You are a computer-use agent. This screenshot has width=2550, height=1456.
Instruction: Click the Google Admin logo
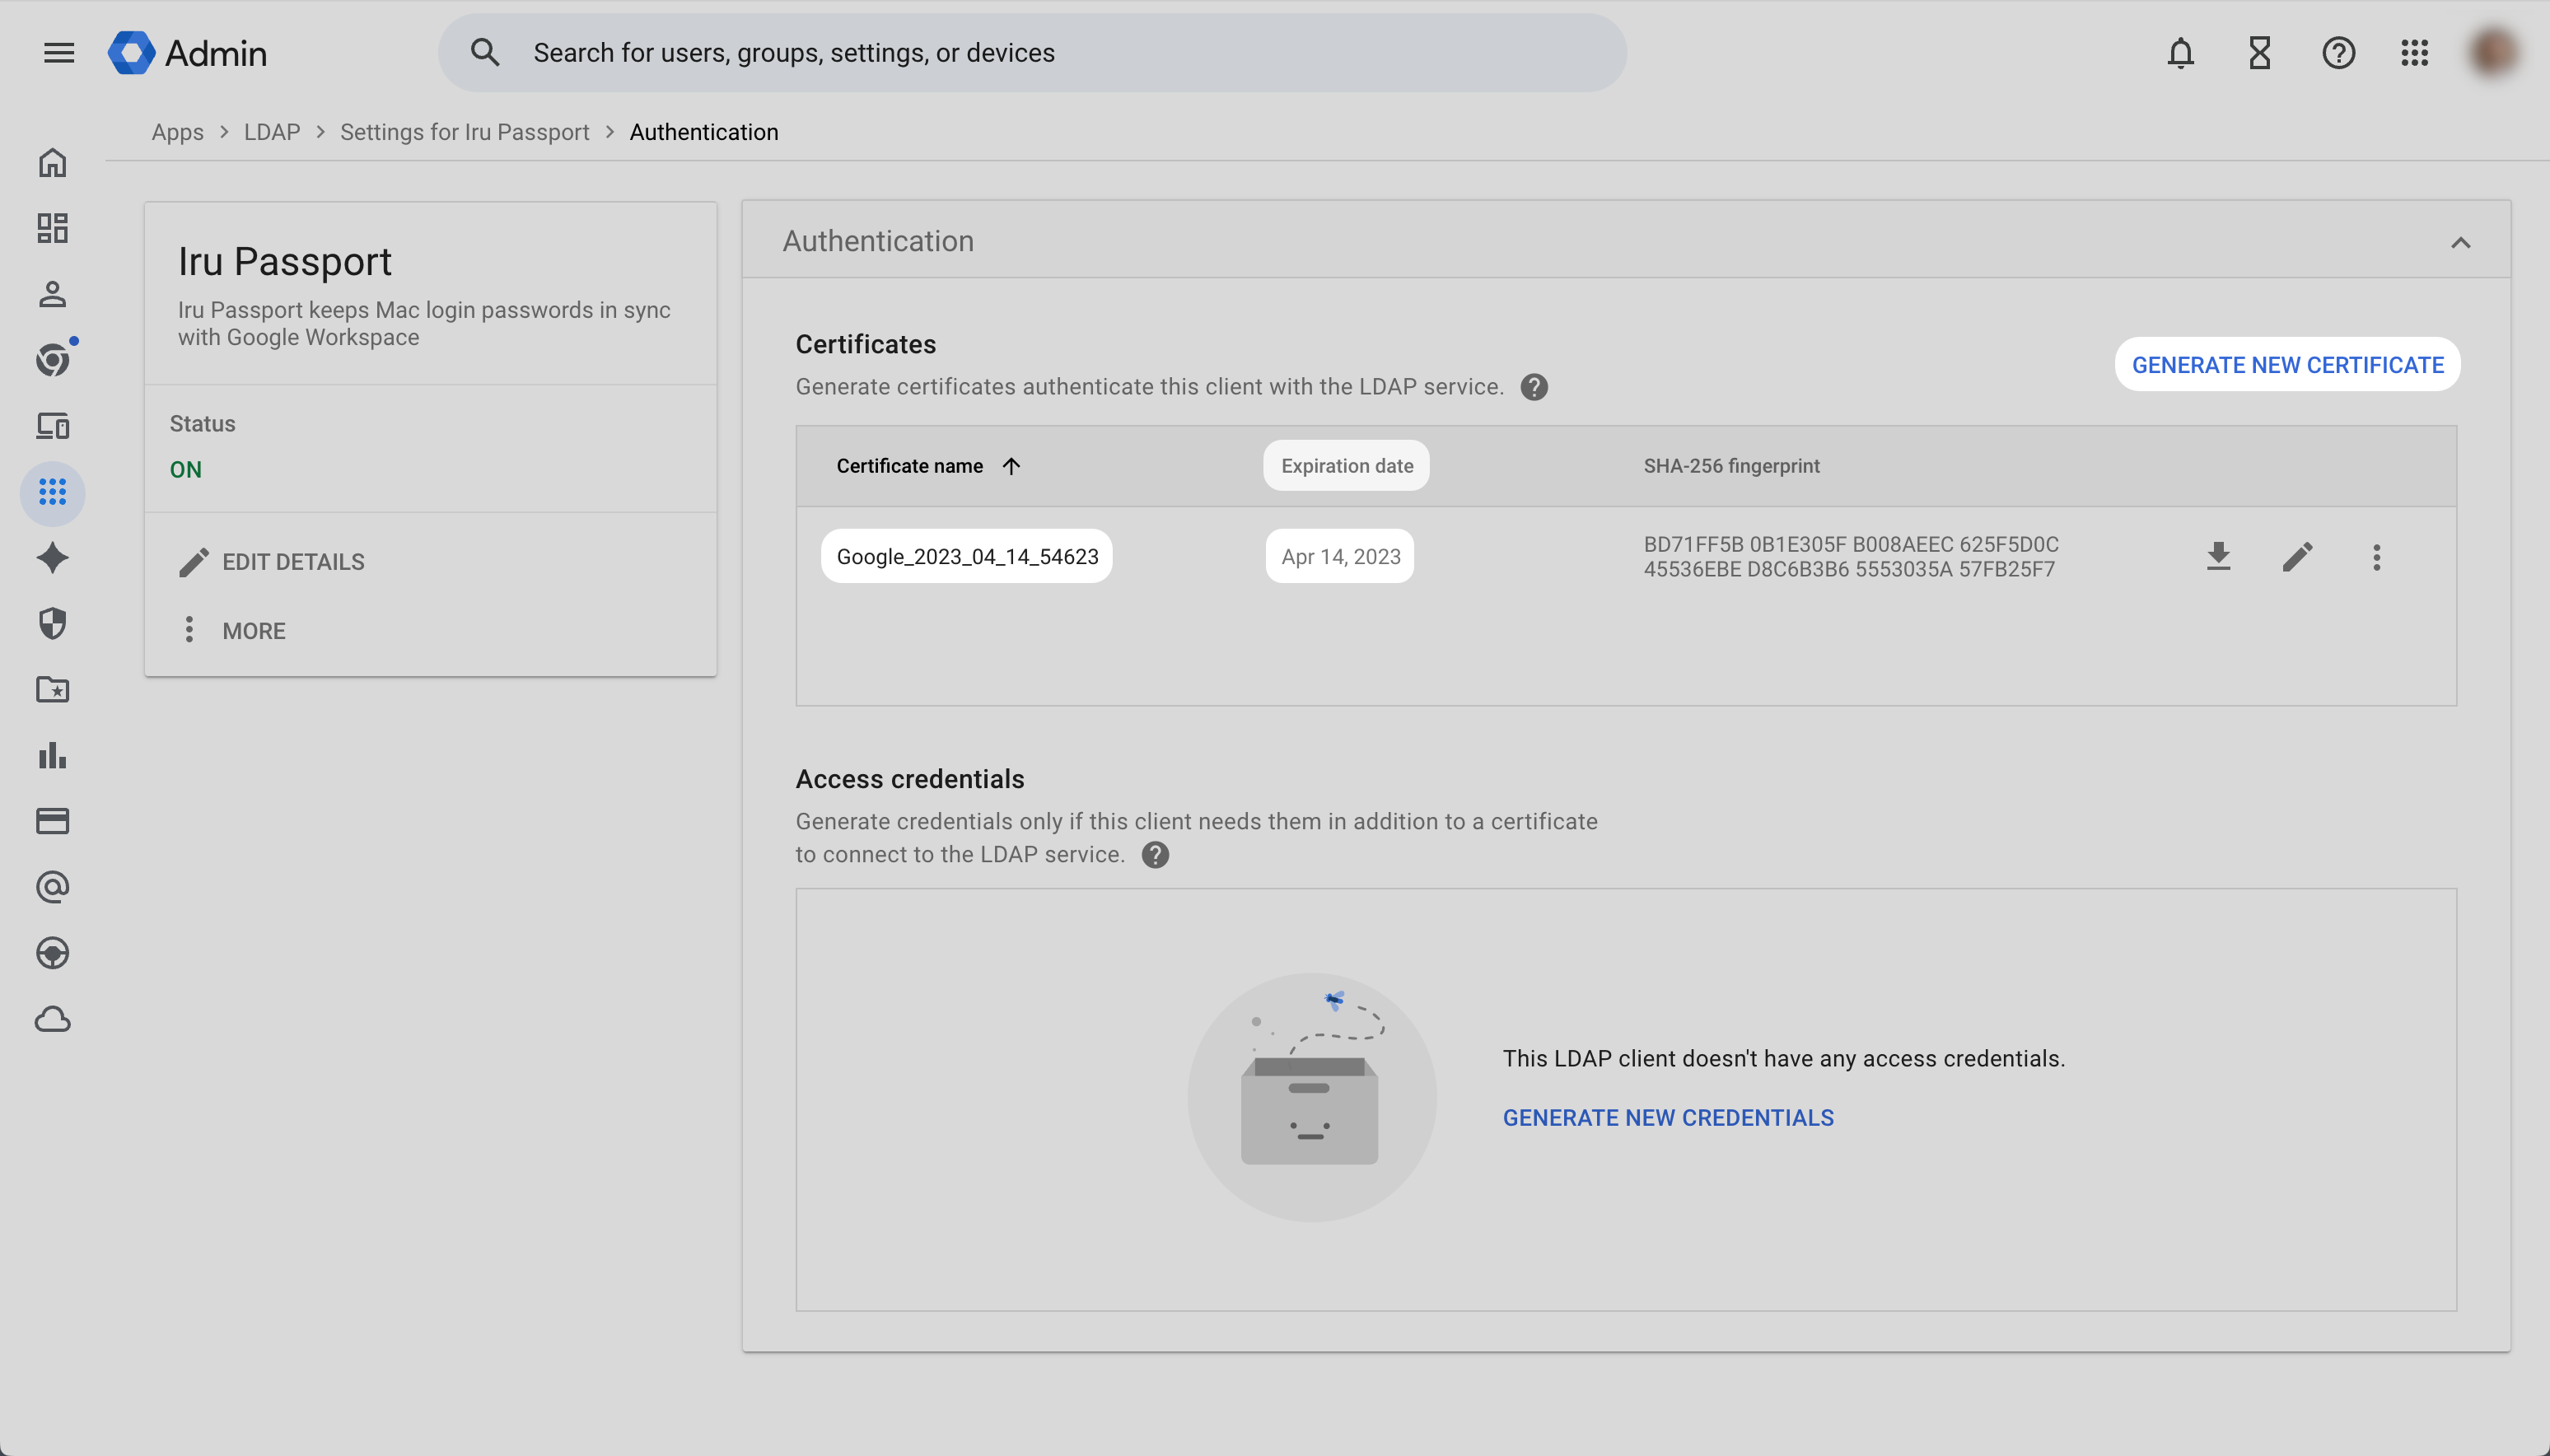pyautogui.click(x=188, y=53)
